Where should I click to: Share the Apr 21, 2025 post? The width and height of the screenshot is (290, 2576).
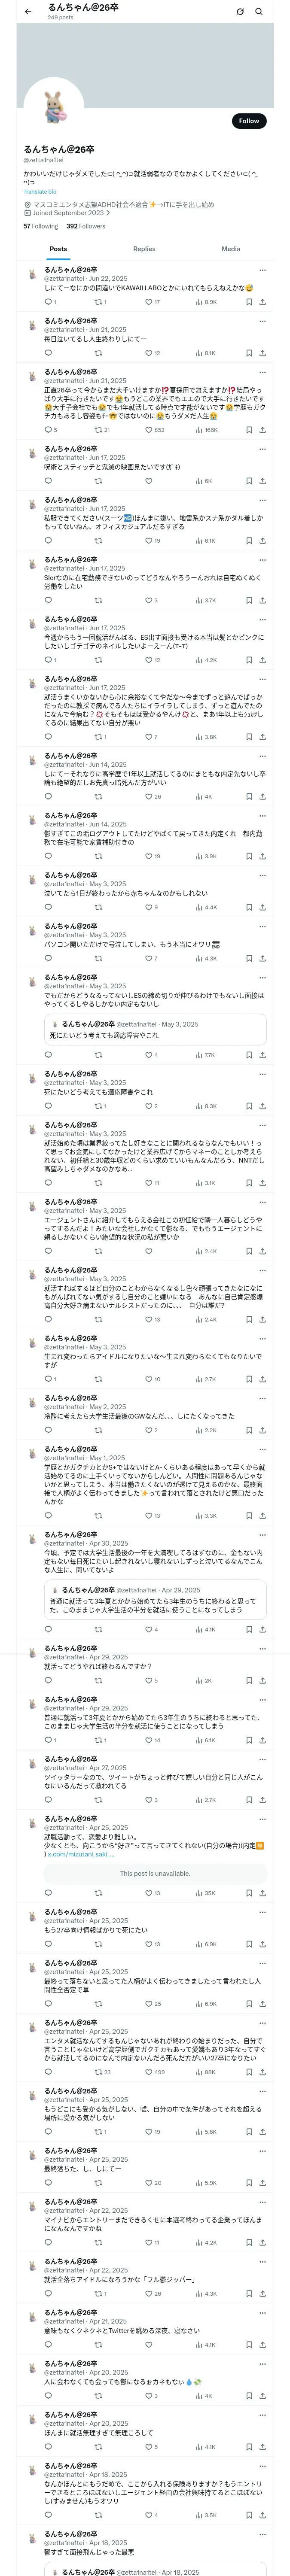tap(262, 2344)
